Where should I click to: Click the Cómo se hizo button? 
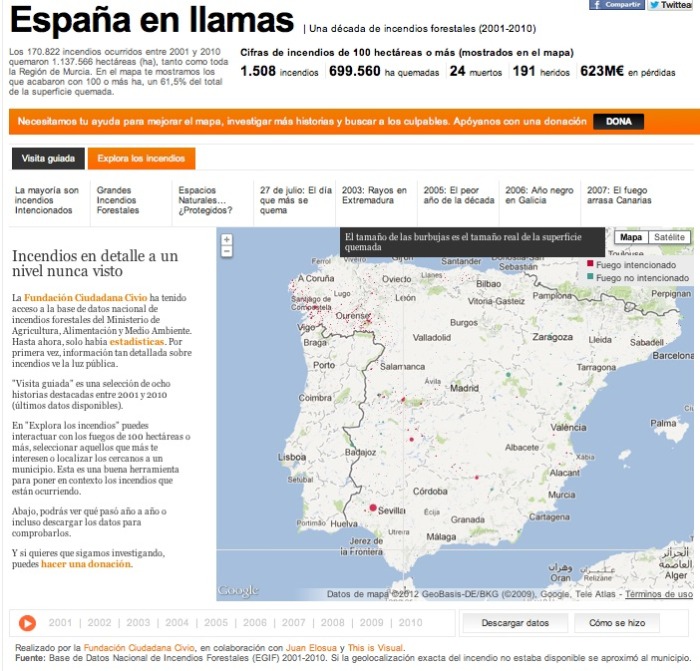coord(617,623)
